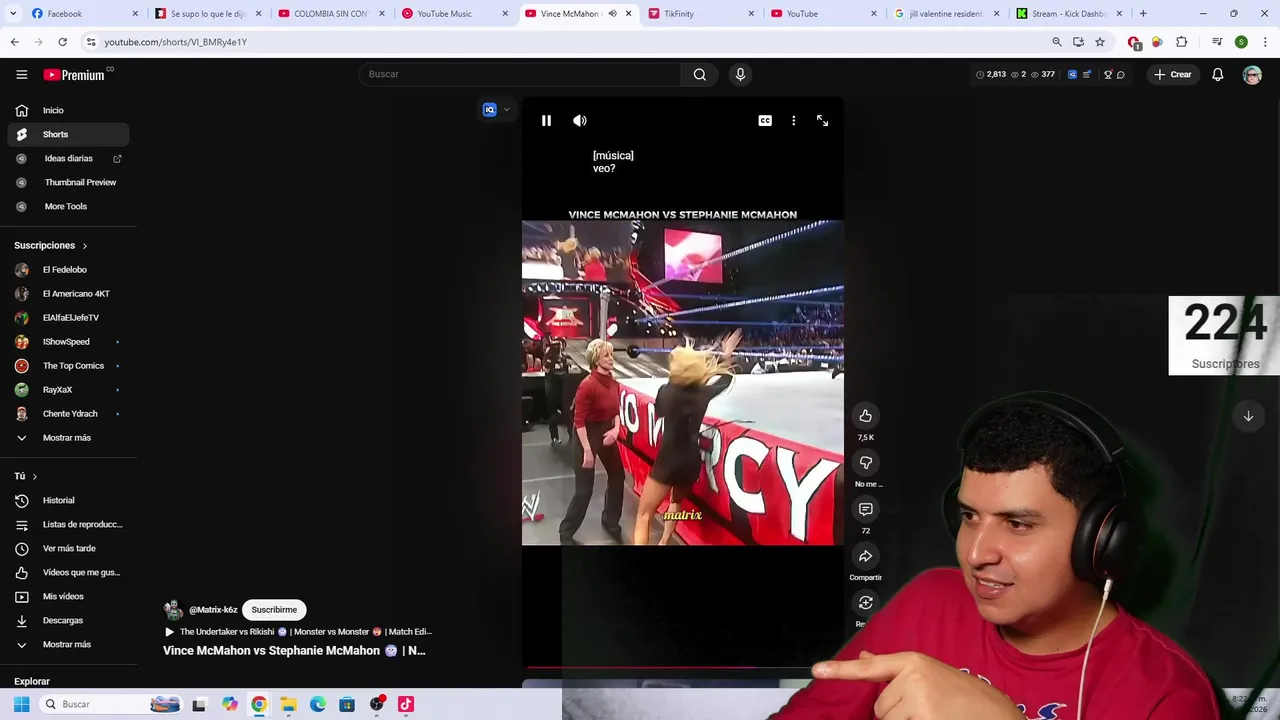Open the YouTube hamburger guide menu
Viewport: 1280px width, 720px height.
[x=21, y=74]
